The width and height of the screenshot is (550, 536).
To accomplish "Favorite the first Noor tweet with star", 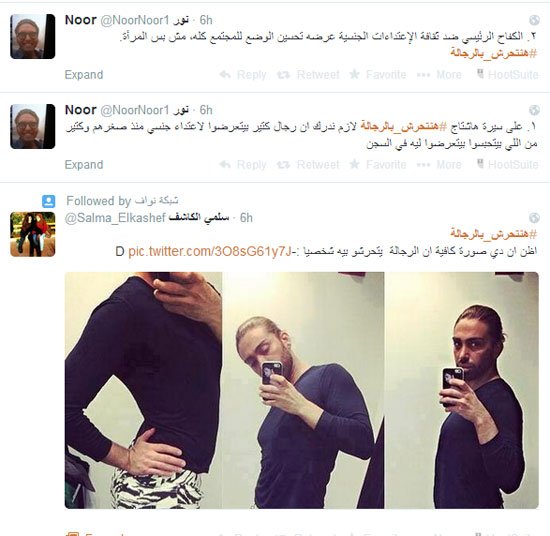I will tap(378, 75).
